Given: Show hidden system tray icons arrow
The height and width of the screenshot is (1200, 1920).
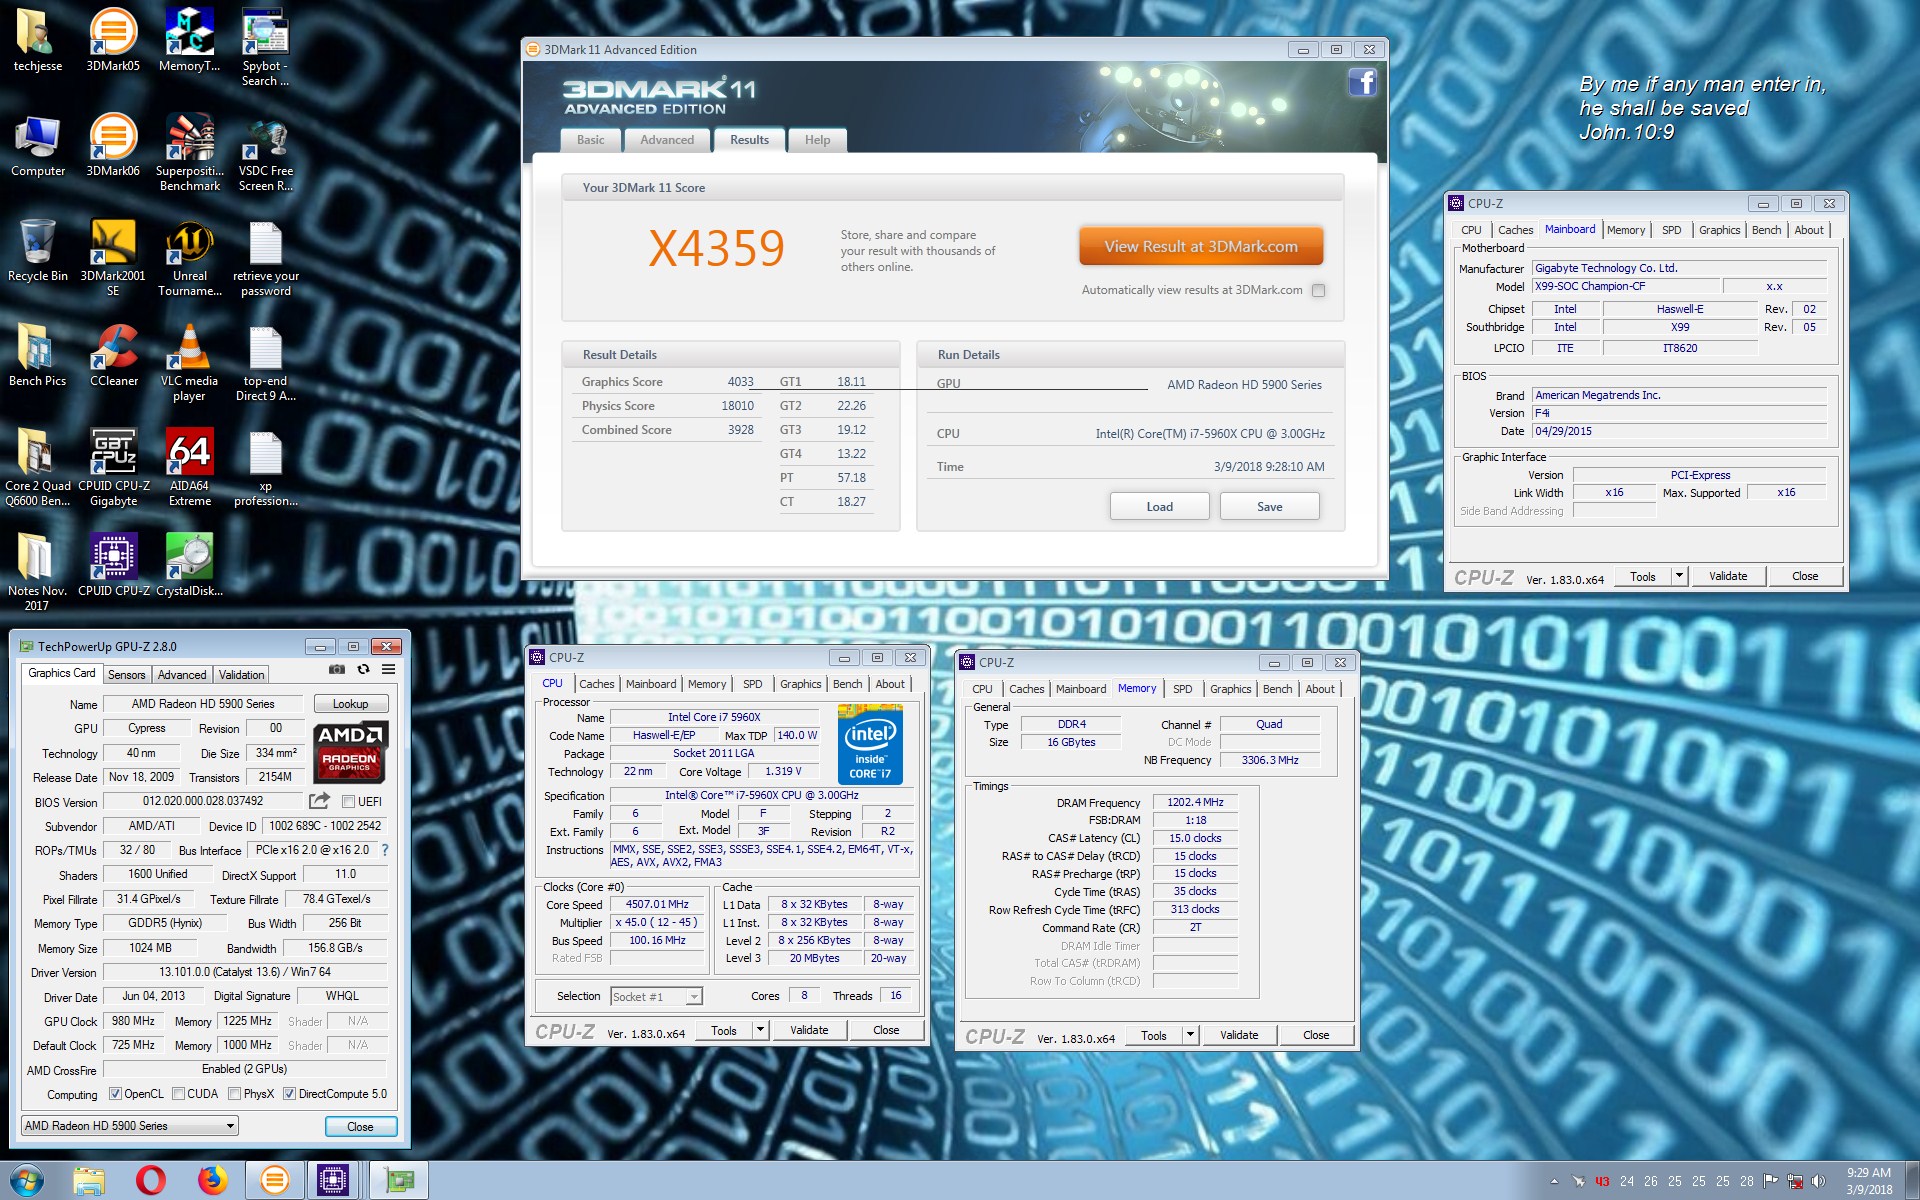Looking at the screenshot, I should (1553, 1181).
